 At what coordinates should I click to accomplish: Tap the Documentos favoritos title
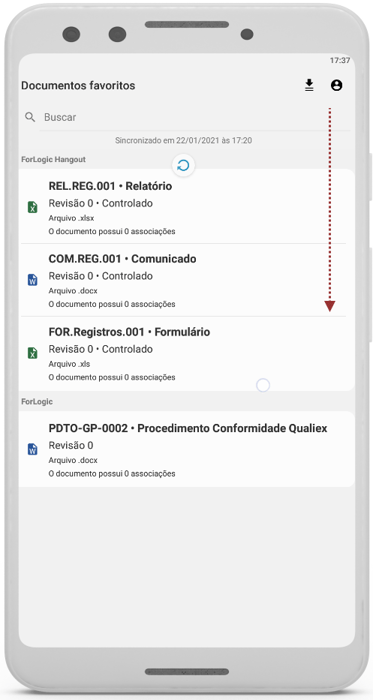[x=78, y=85]
